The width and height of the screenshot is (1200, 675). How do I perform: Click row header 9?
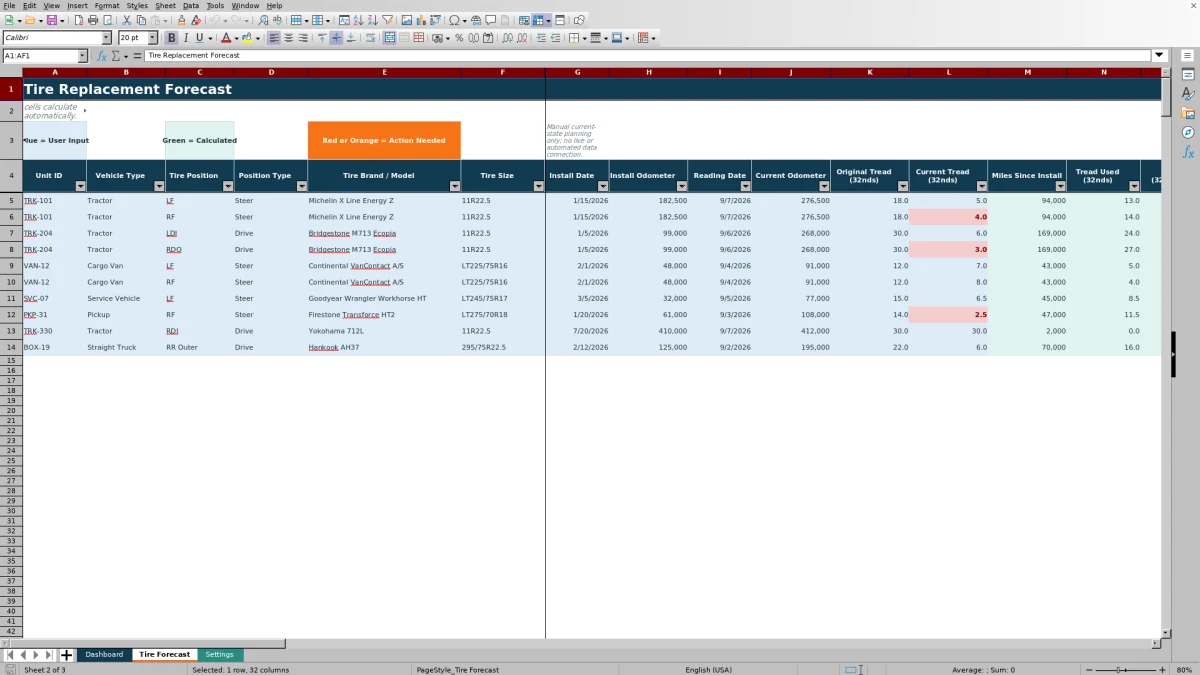pyautogui.click(x=11, y=266)
